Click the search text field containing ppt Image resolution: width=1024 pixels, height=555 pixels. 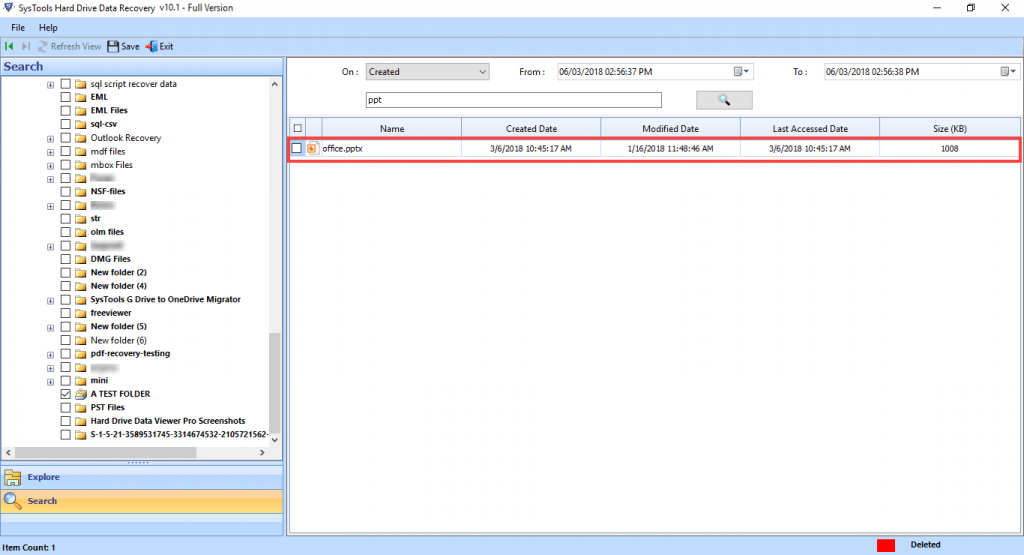click(x=513, y=100)
